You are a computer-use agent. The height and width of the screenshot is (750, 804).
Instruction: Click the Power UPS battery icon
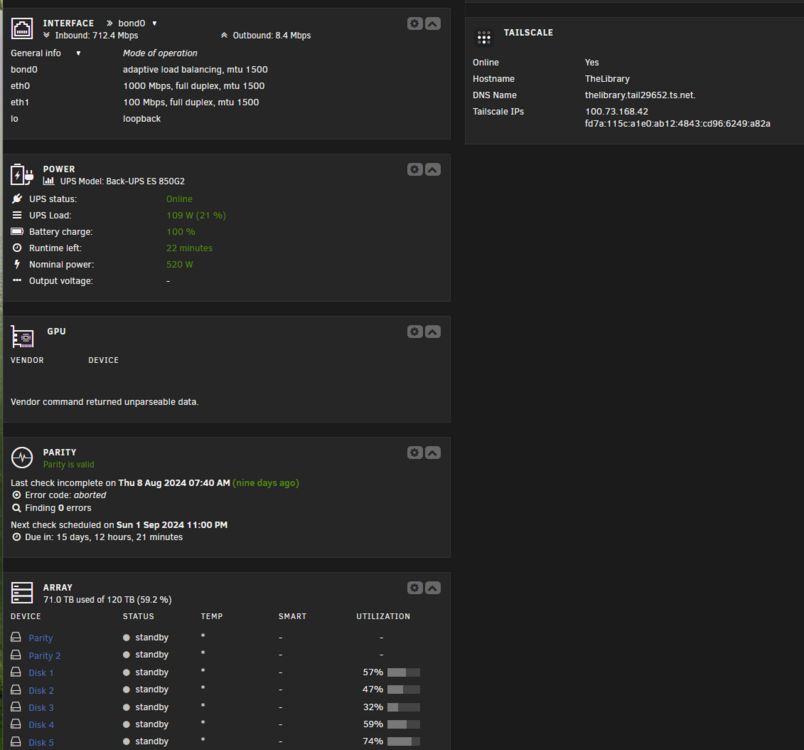click(22, 175)
